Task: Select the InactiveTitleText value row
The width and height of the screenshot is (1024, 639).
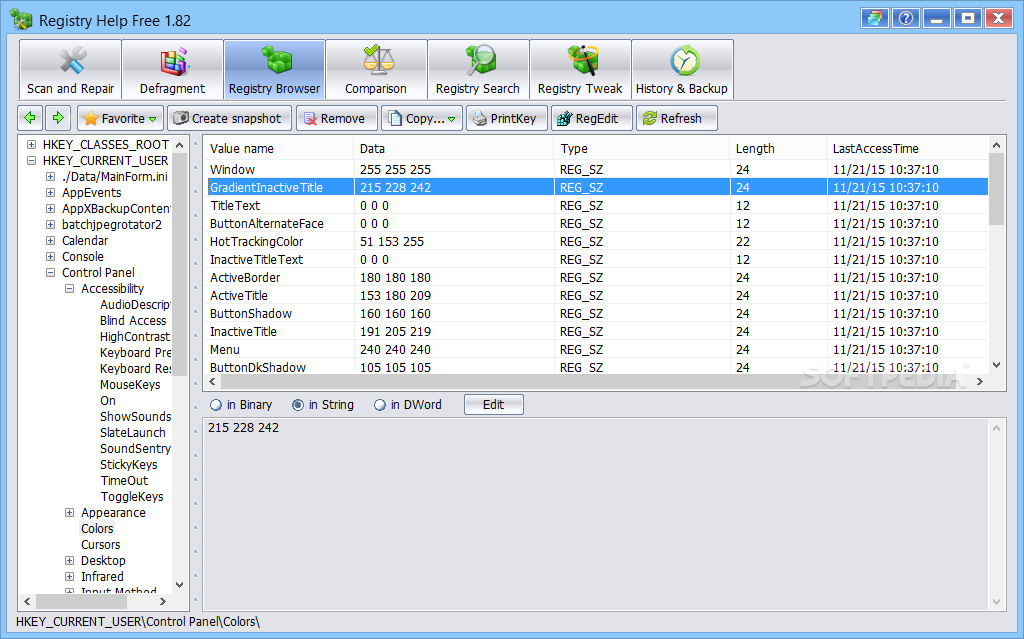Action: (x=596, y=259)
